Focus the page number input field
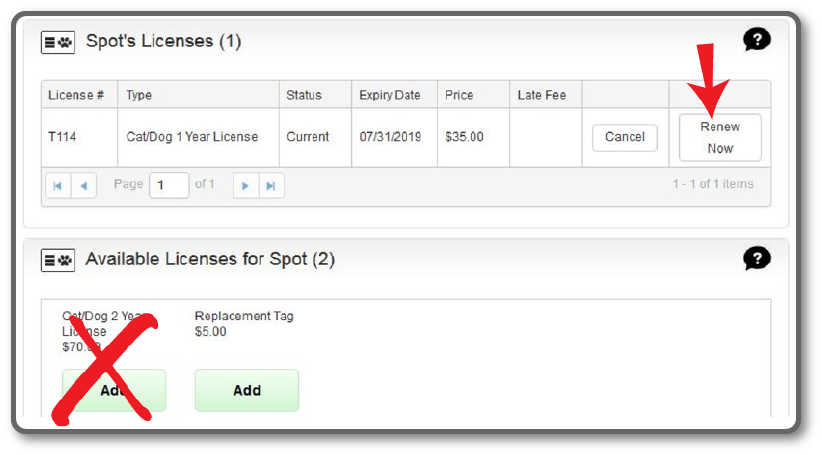Image resolution: width=822 pixels, height=455 pixels. (x=169, y=185)
